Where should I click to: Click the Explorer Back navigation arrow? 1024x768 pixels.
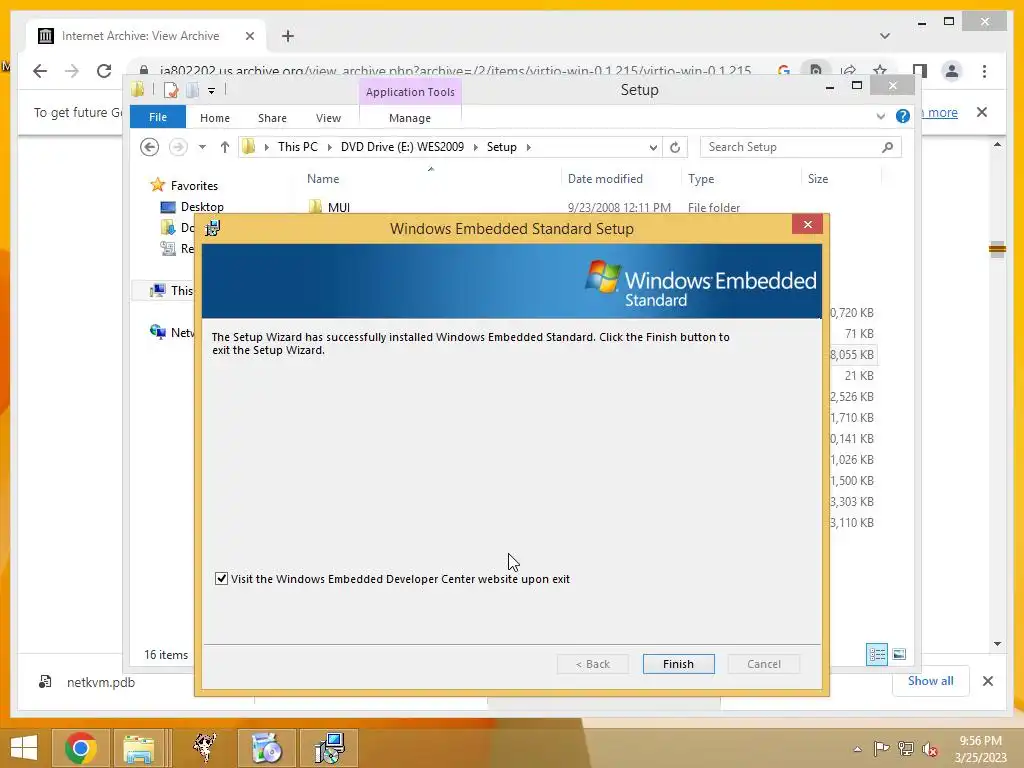coord(150,147)
